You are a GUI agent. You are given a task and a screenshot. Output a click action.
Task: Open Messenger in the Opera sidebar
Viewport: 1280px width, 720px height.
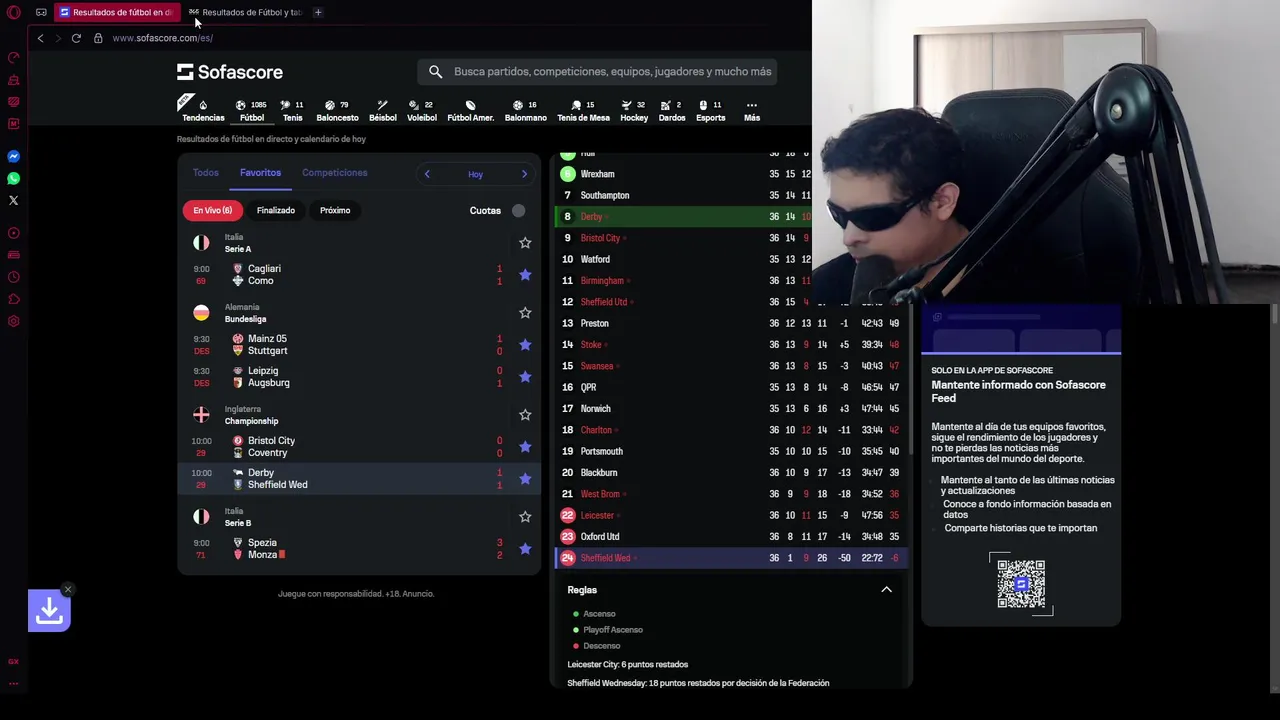tap(14, 156)
